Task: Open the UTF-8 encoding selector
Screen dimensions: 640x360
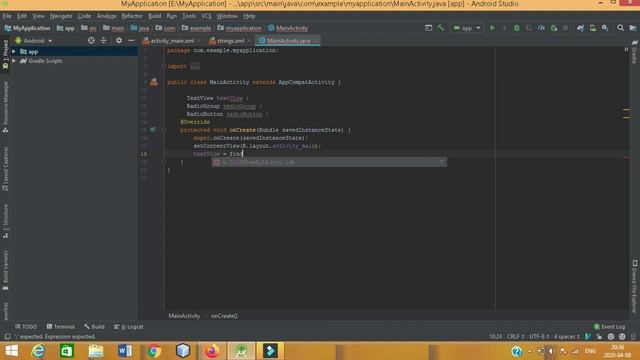Action: (x=539, y=337)
